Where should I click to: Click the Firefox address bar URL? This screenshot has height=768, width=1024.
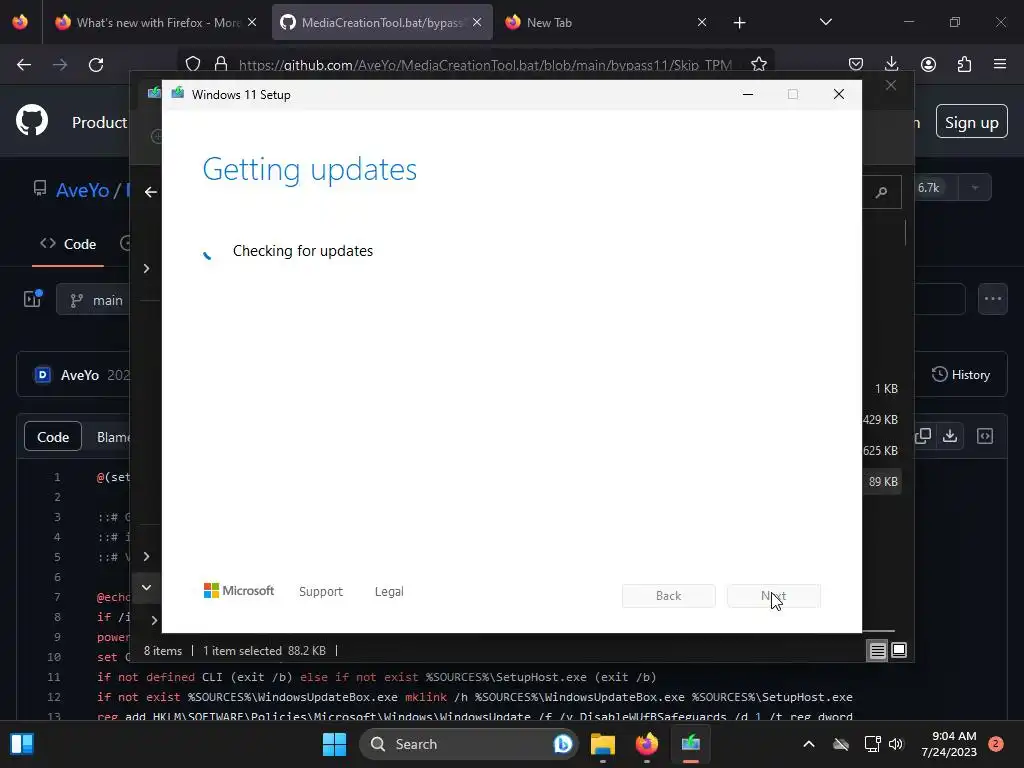pyautogui.click(x=485, y=65)
